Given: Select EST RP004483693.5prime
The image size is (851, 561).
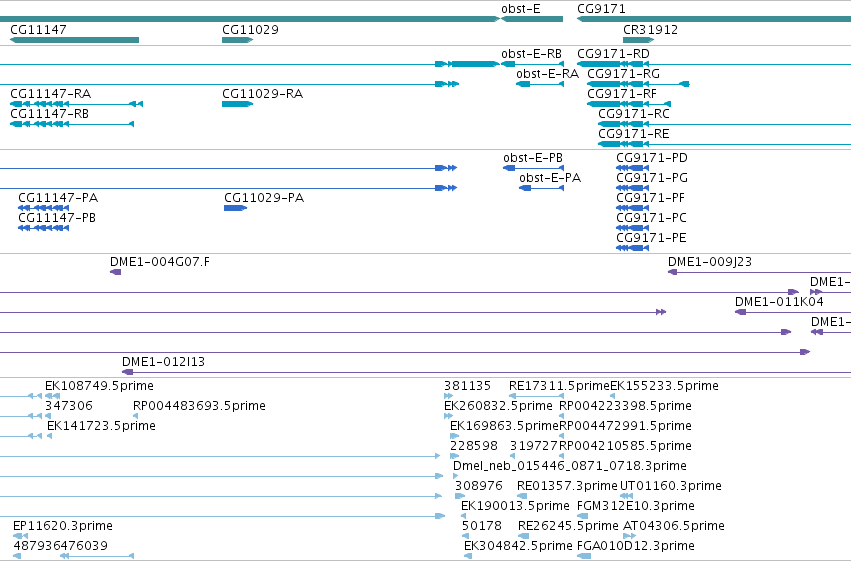Looking at the screenshot, I should click(136, 416).
